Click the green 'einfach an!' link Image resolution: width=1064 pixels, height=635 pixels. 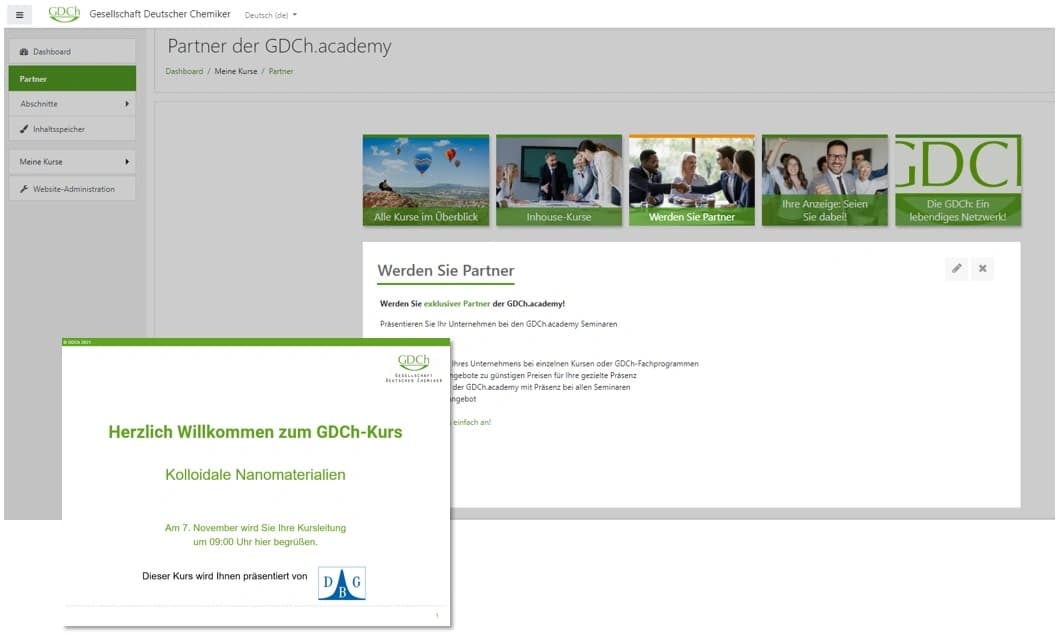click(x=472, y=422)
